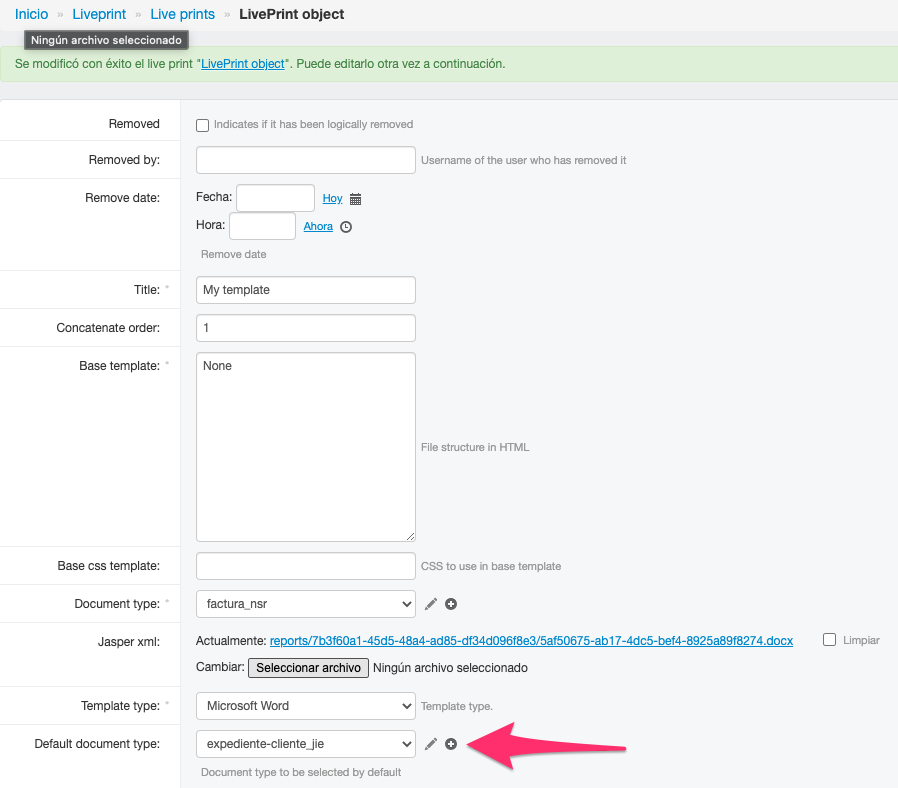898x788 pixels.
Task: Edit selected Default document type pencil icon
Action: point(431,744)
